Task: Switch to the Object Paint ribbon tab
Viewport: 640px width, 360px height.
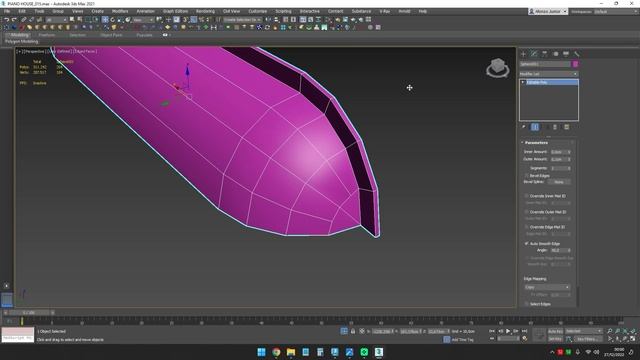Action: (x=111, y=35)
